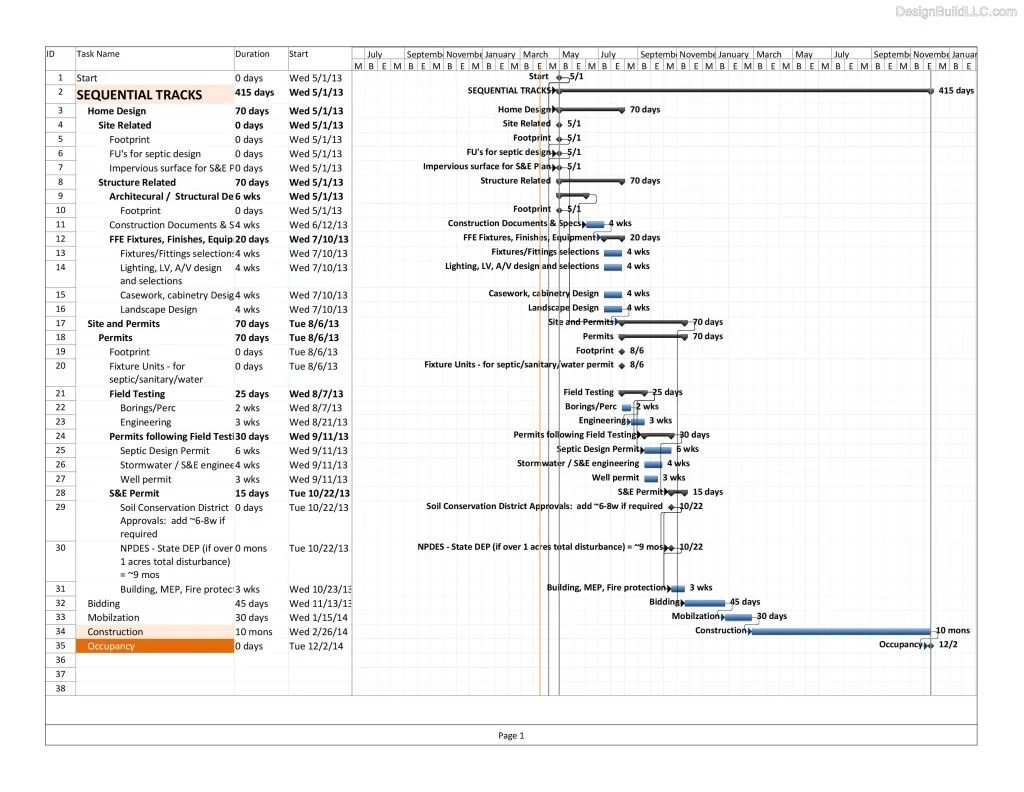1024x792 pixels.
Task: Select the Structure Related task name
Action: pyautogui.click(x=137, y=182)
